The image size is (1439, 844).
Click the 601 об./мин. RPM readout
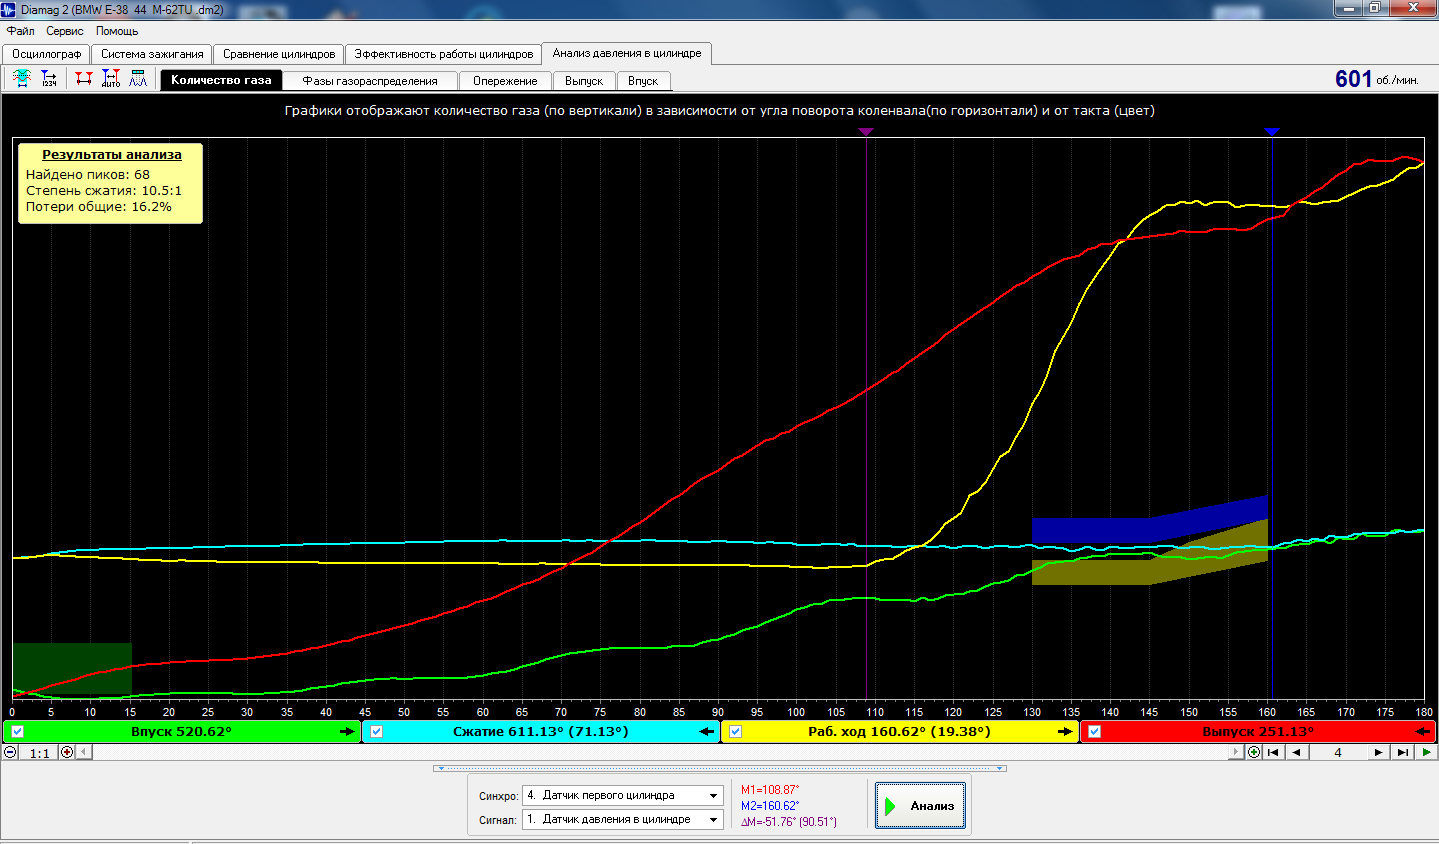pyautogui.click(x=1376, y=79)
